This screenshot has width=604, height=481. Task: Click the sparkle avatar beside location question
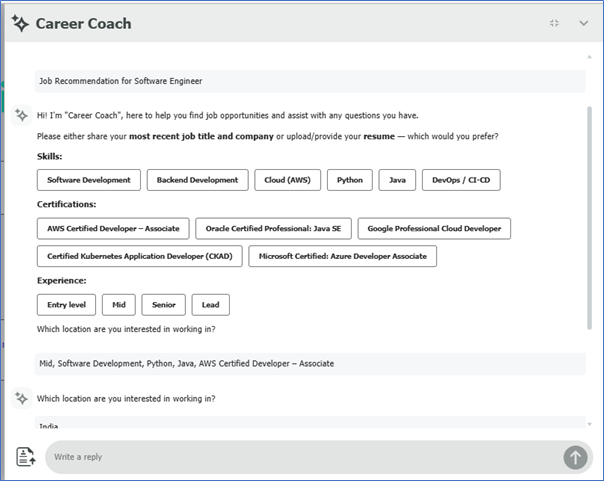tap(21, 398)
